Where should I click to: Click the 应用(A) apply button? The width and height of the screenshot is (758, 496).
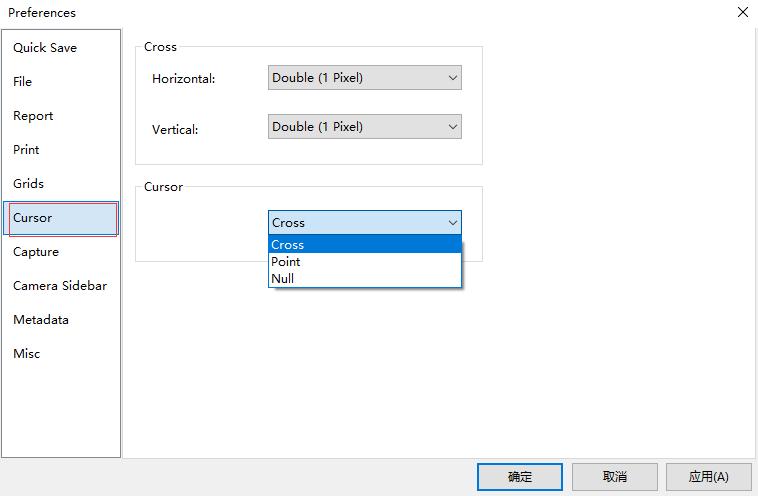pyautogui.click(x=708, y=477)
